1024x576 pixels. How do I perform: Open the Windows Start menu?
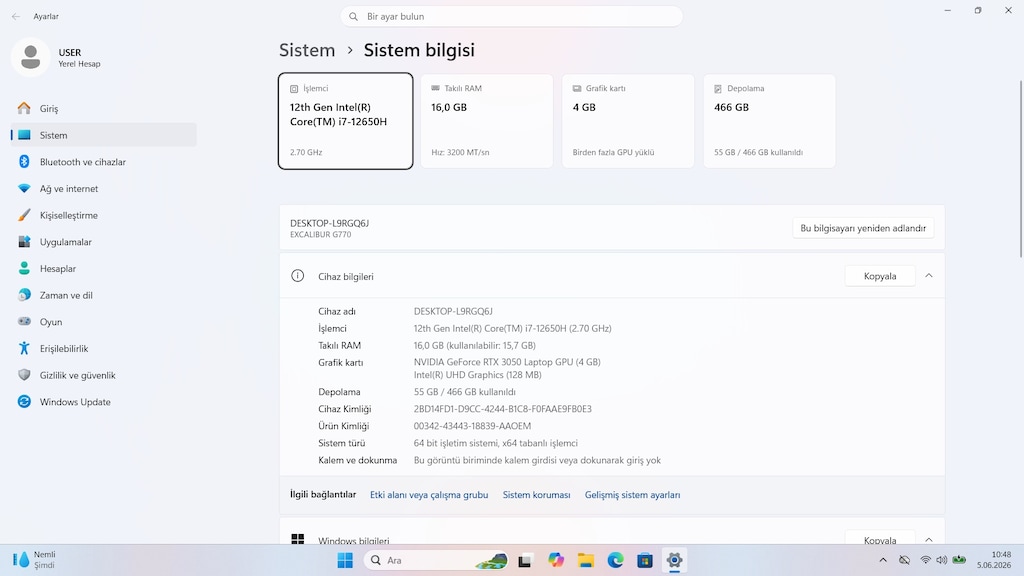[x=345, y=560]
